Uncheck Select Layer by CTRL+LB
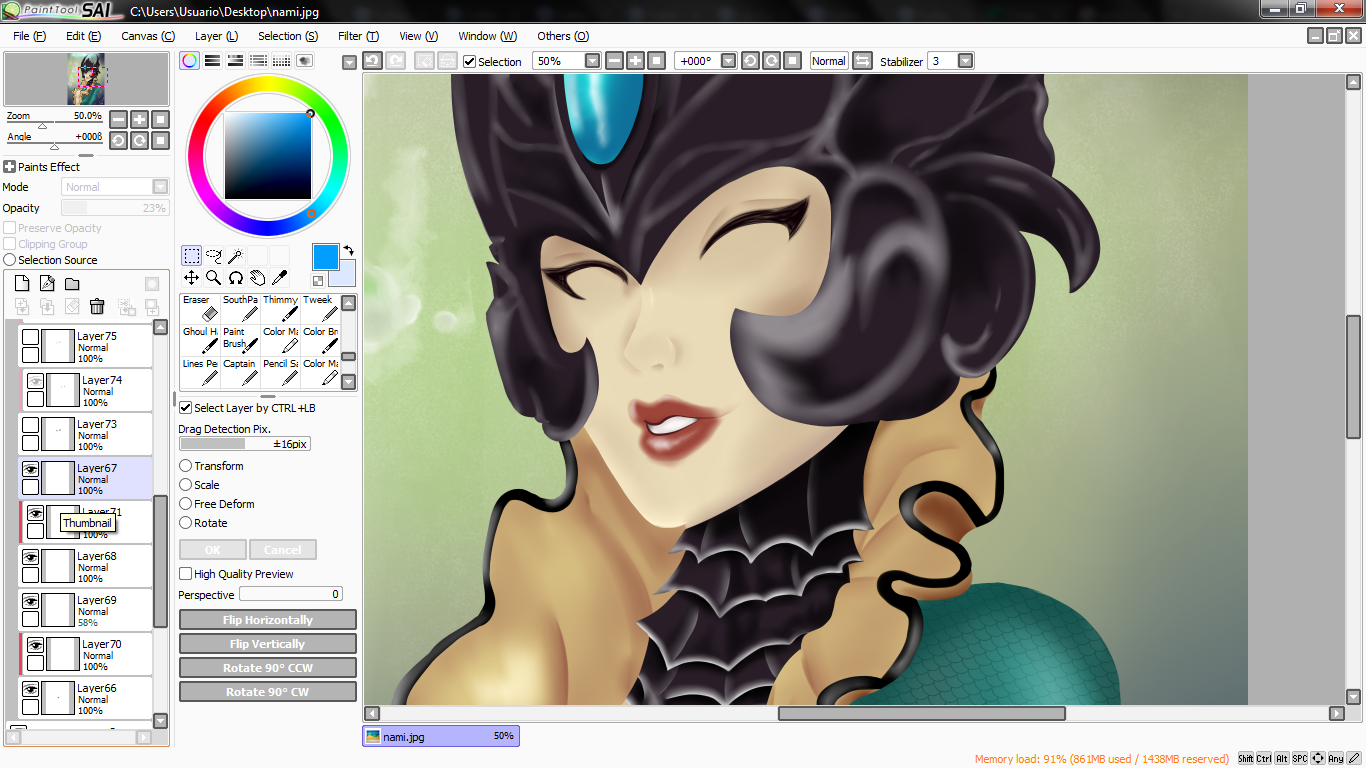Viewport: 1366px width, 768px height. [185, 408]
